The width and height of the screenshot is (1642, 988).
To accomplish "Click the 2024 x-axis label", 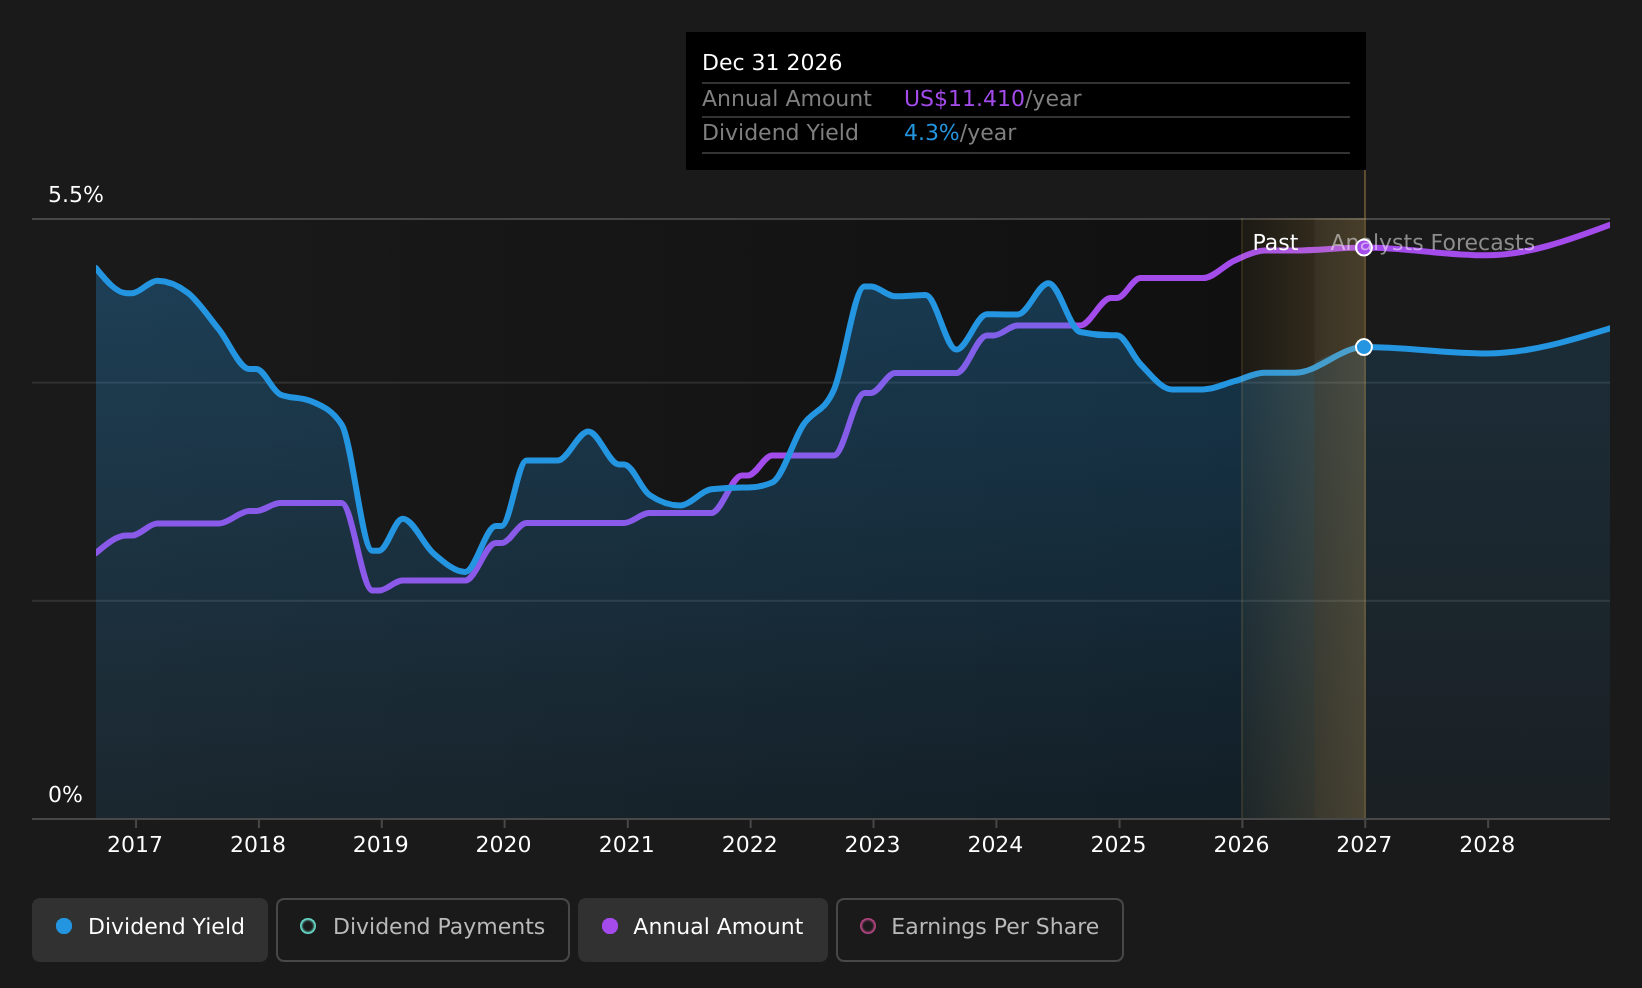I will 996,845.
